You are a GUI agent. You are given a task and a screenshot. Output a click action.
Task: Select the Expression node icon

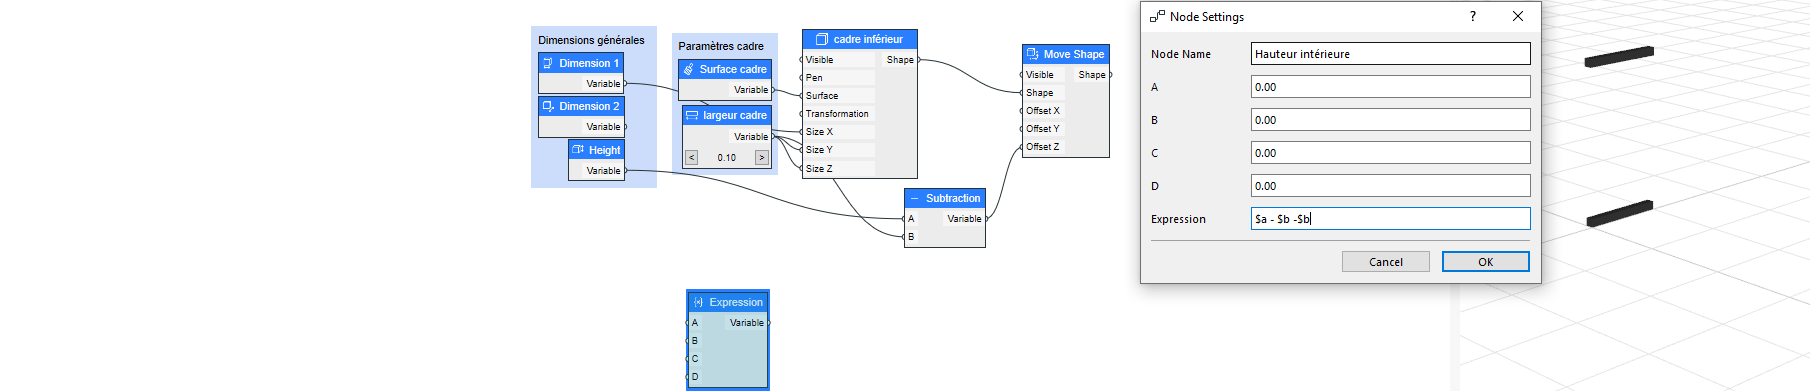point(698,302)
